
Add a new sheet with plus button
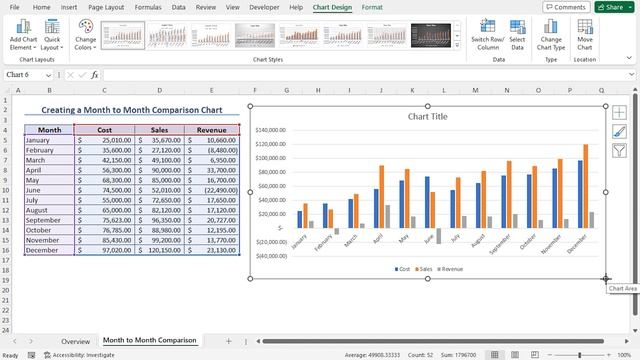(229, 341)
